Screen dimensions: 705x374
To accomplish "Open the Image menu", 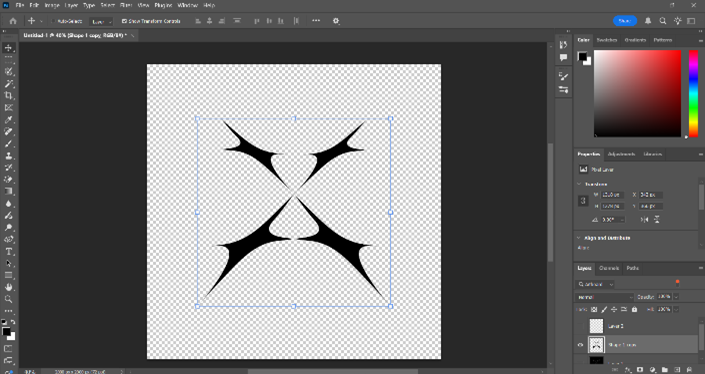I will click(52, 5).
